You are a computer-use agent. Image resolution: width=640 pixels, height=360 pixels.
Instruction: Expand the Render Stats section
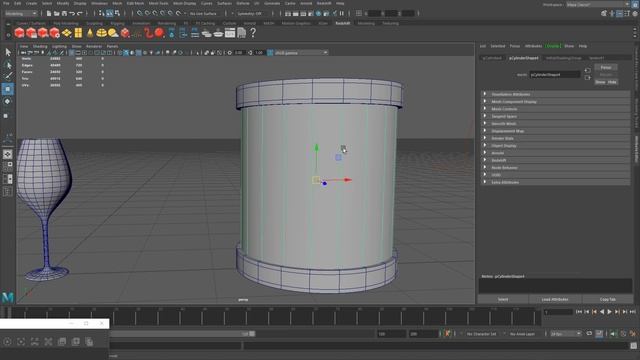[x=556, y=138]
